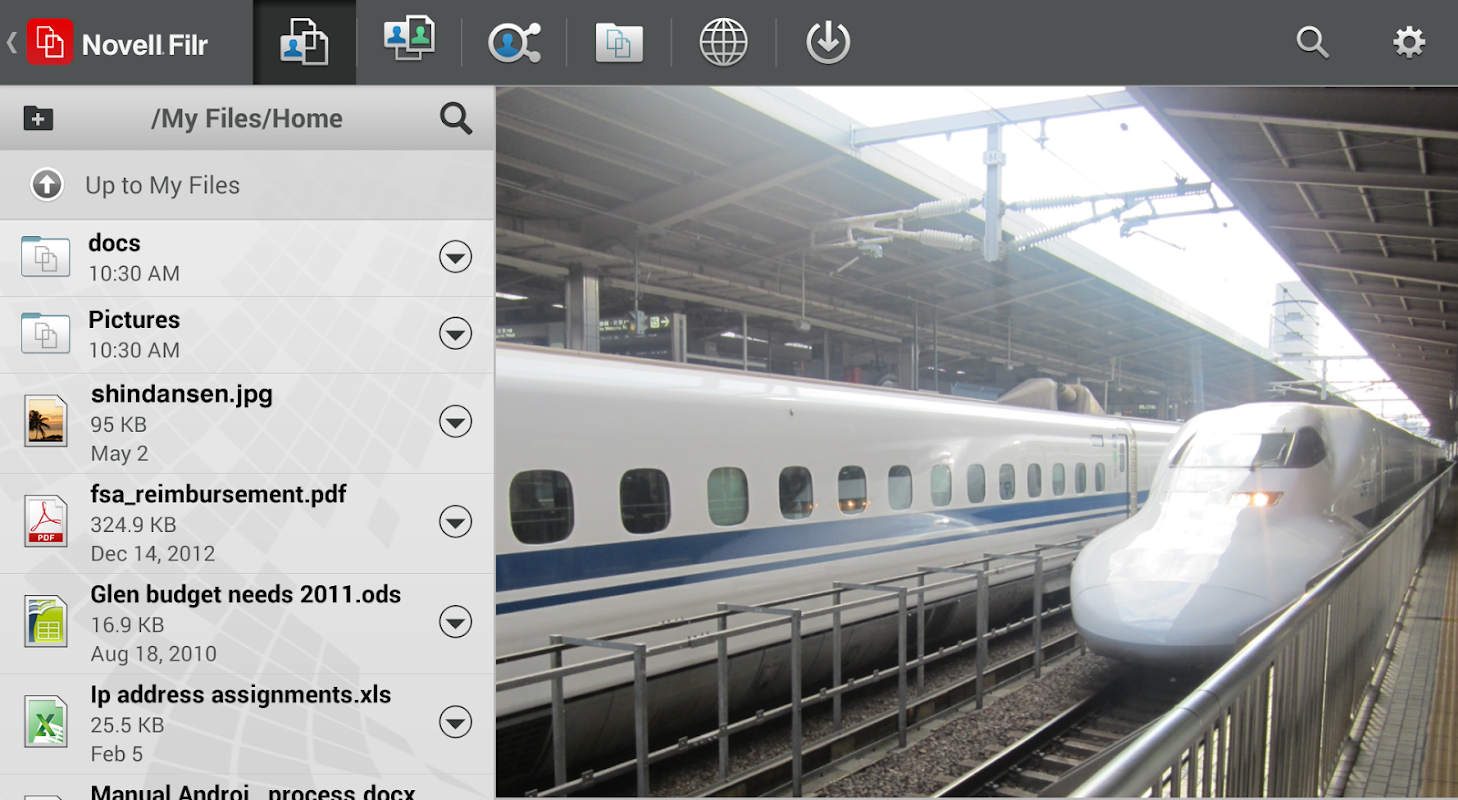This screenshot has width=1458, height=800.
Task: Expand actions for Pictures folder
Action: pos(456,335)
